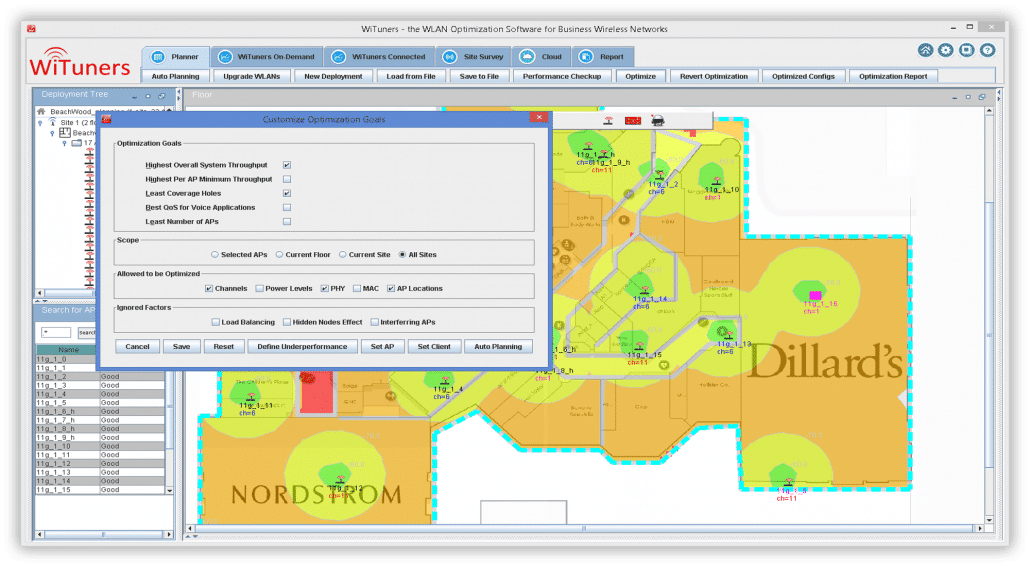Click the folder icon in Deployment Tree
Screen dimensions: 1030x567
(x=77, y=143)
